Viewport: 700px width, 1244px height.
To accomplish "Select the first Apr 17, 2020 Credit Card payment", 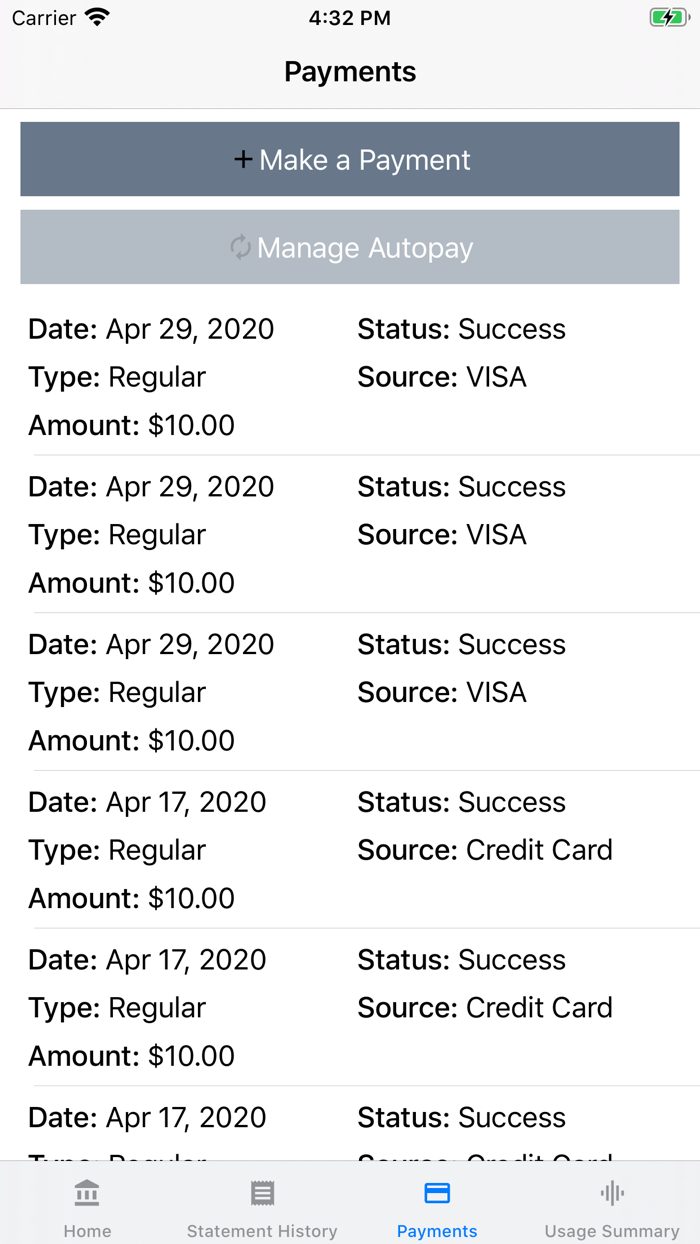I will 350,850.
